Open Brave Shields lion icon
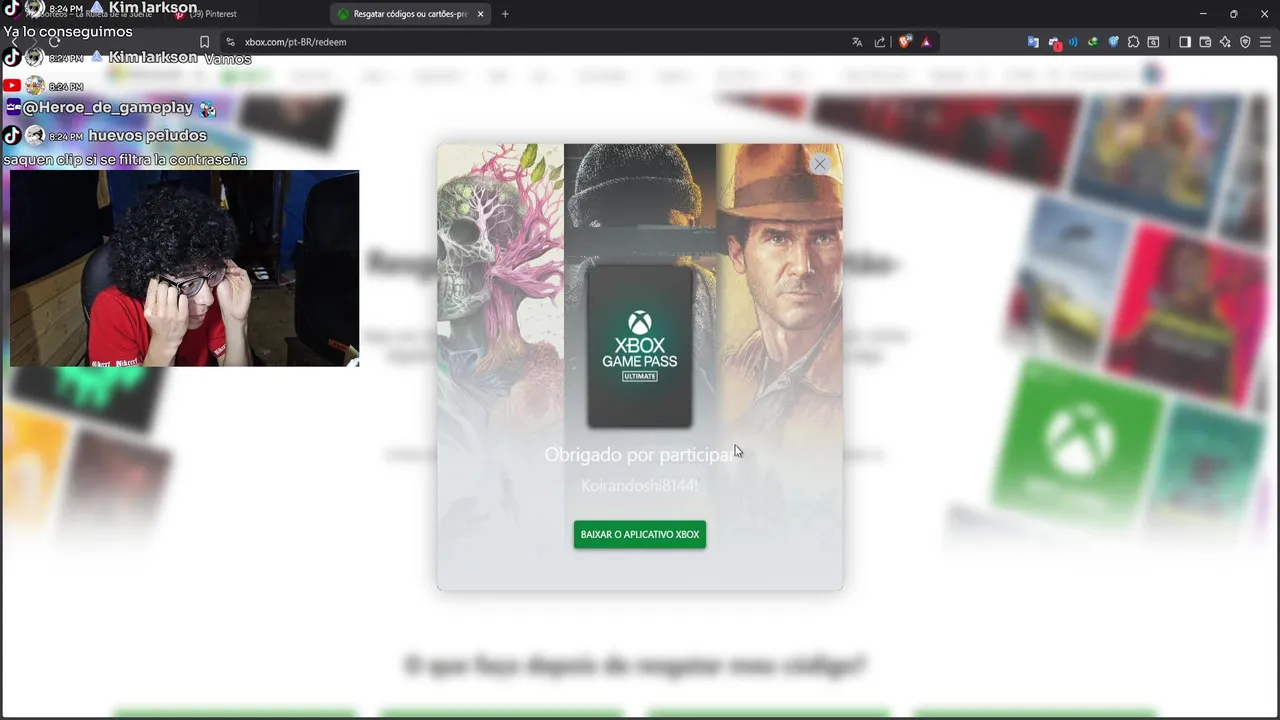 point(905,42)
